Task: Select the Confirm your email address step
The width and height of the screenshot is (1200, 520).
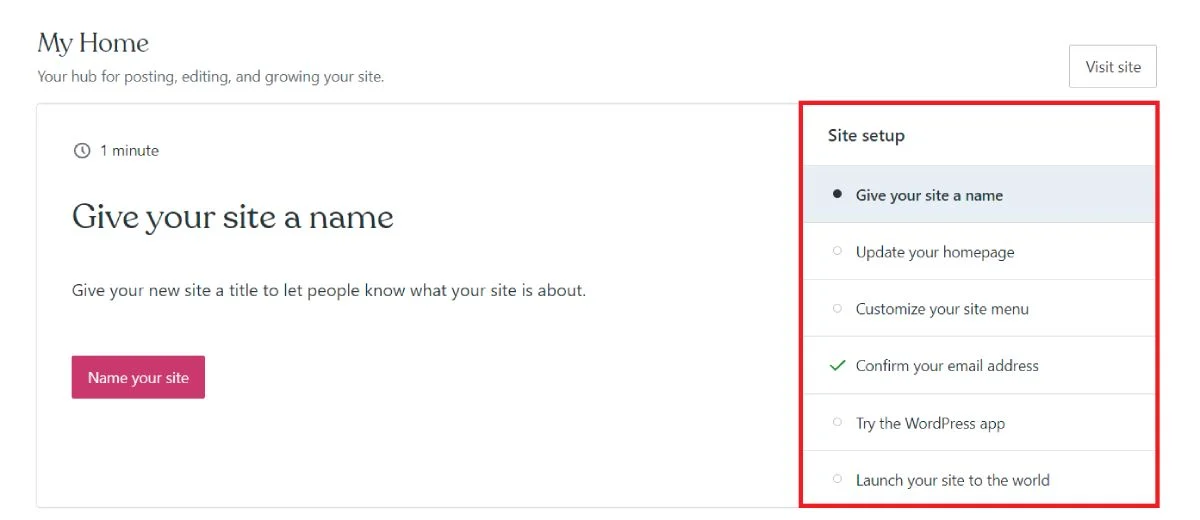Action: click(980, 366)
